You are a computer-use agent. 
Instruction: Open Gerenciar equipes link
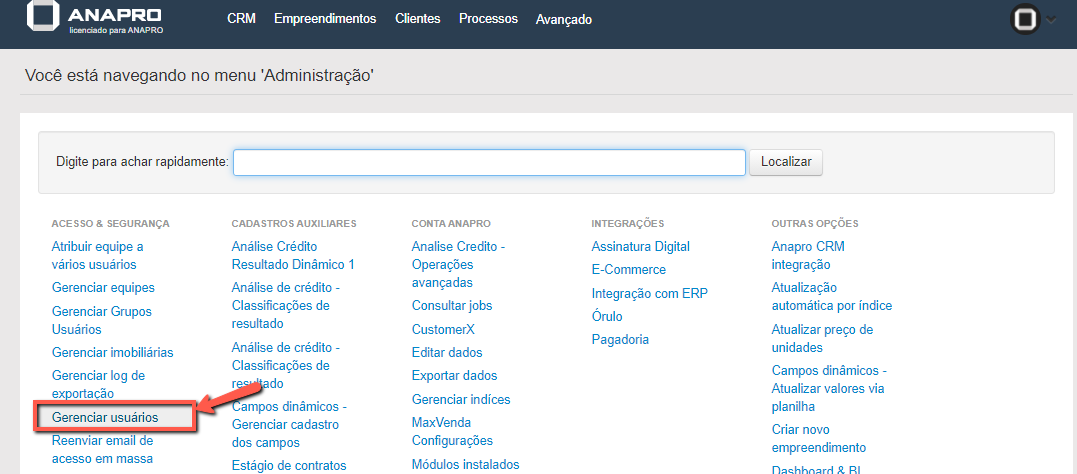[x=103, y=288]
